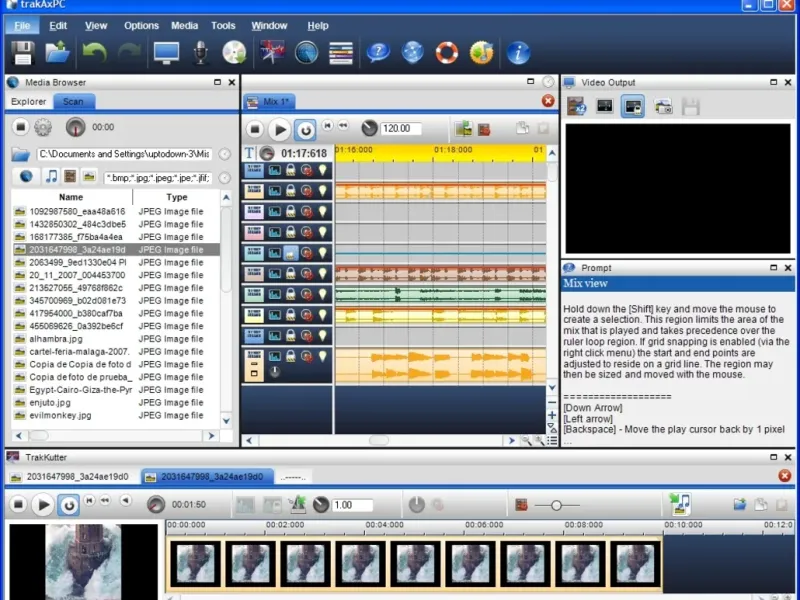Viewport: 800px width, 600px height.
Task: Click the blue info icon in main toolbar
Action: click(x=517, y=52)
